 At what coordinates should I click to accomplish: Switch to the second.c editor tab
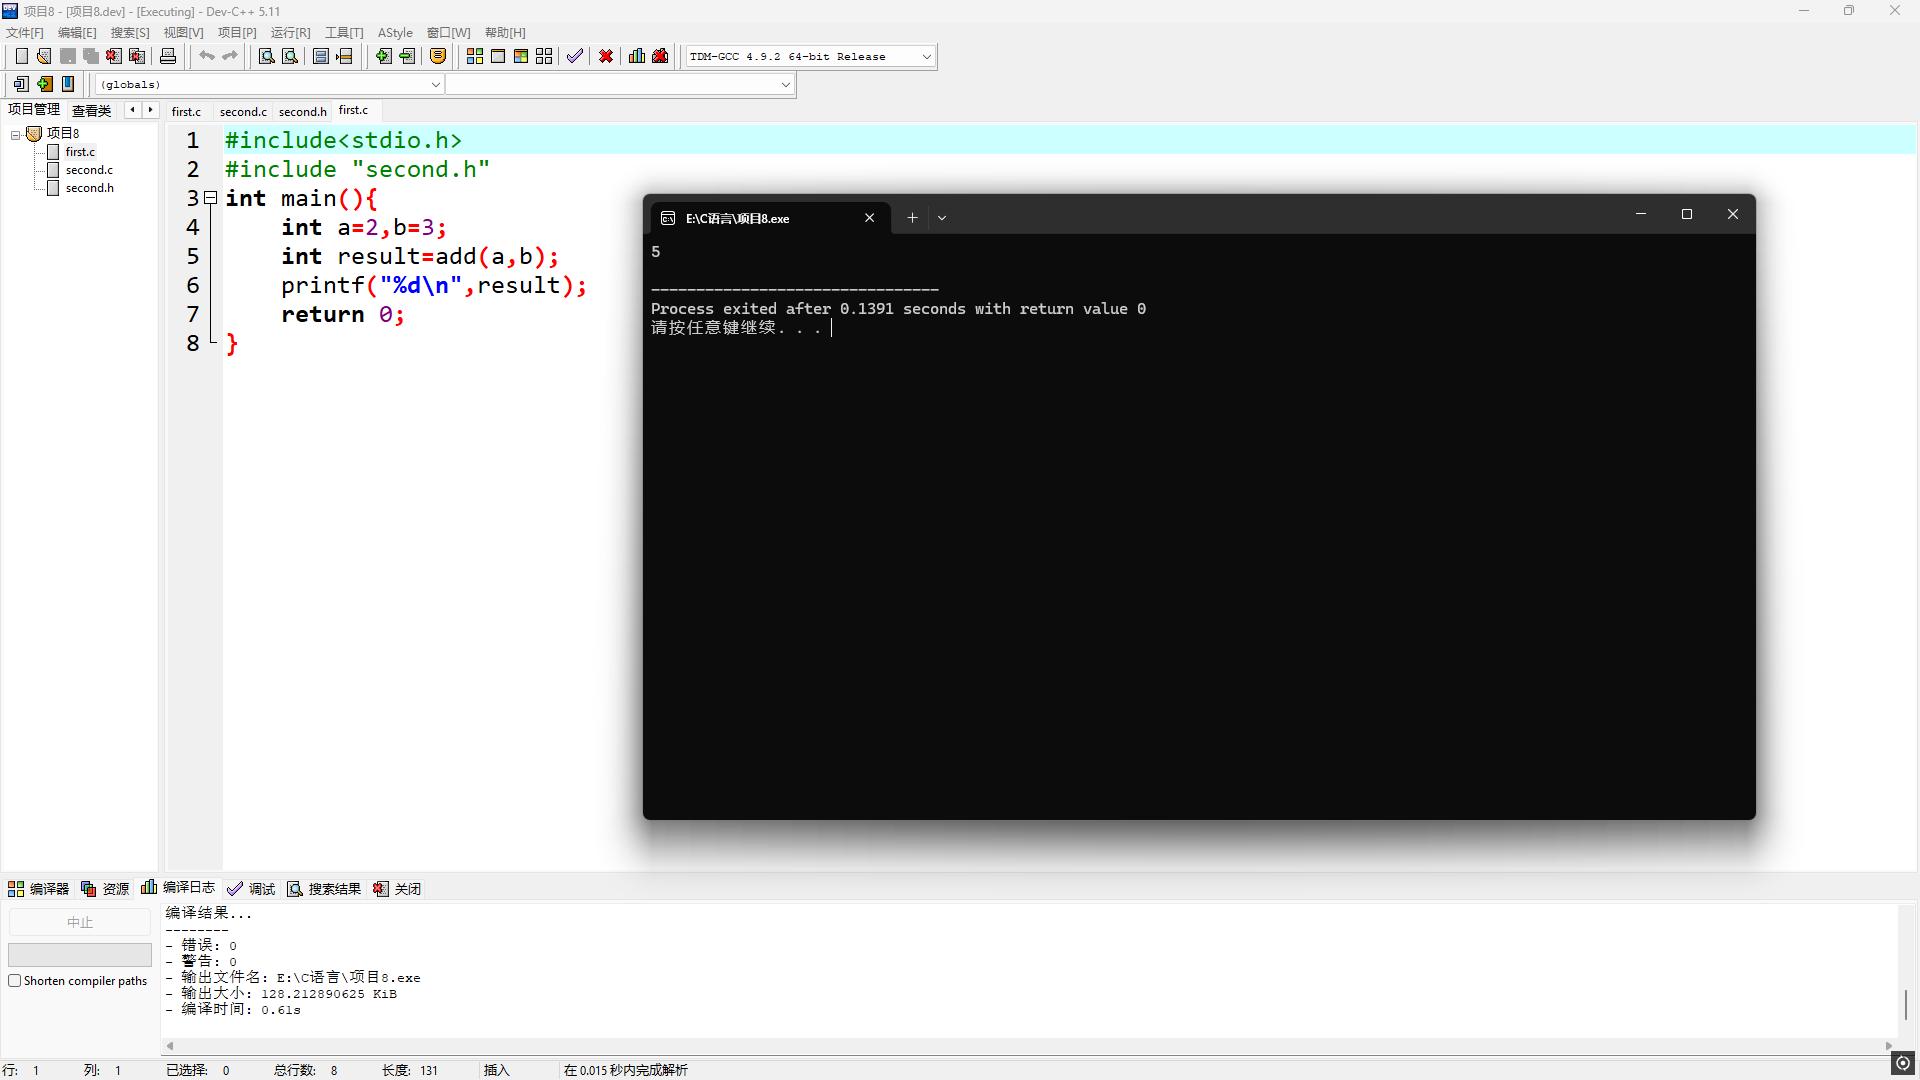click(x=243, y=112)
